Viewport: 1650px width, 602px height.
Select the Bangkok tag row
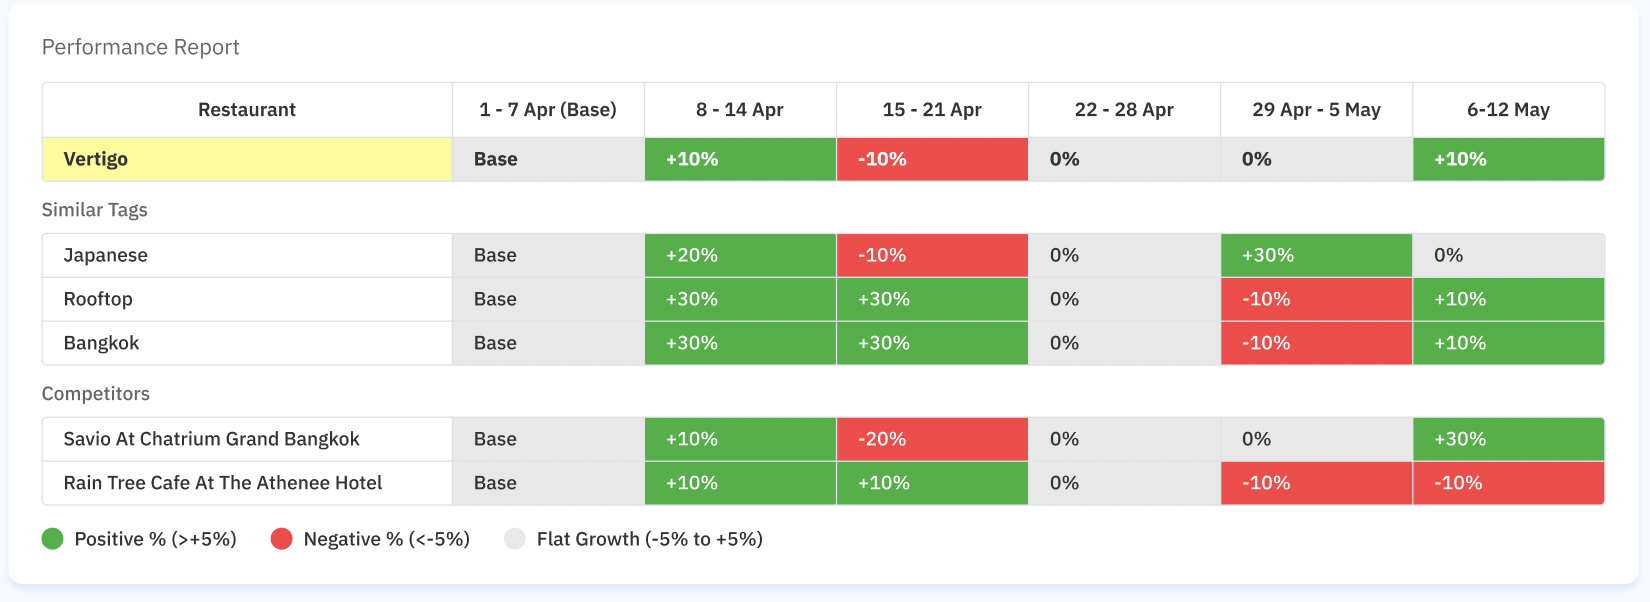coord(101,343)
